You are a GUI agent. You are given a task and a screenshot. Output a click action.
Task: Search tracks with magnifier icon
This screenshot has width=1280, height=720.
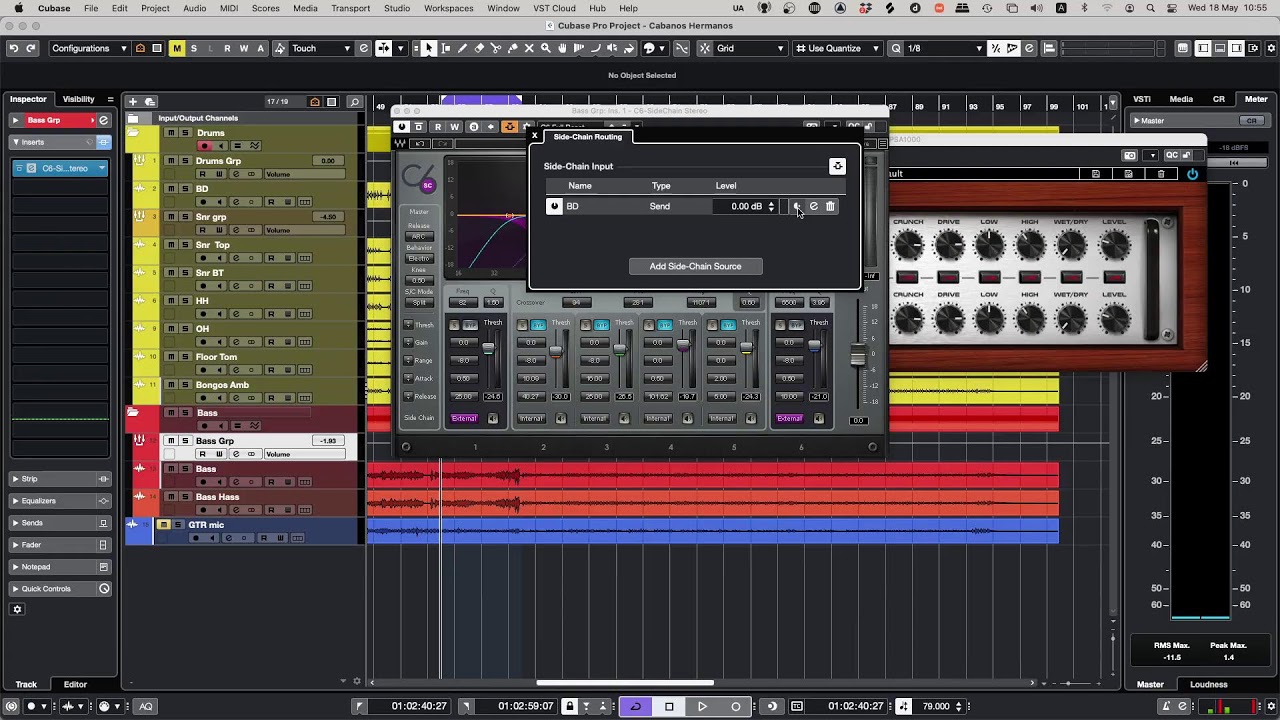coord(354,101)
